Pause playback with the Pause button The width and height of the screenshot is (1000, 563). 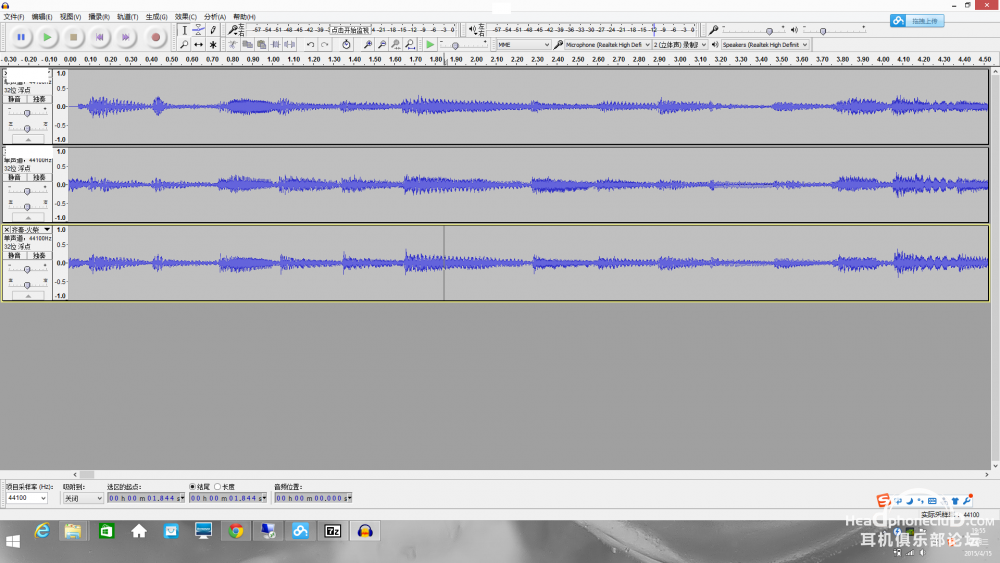coord(20,37)
